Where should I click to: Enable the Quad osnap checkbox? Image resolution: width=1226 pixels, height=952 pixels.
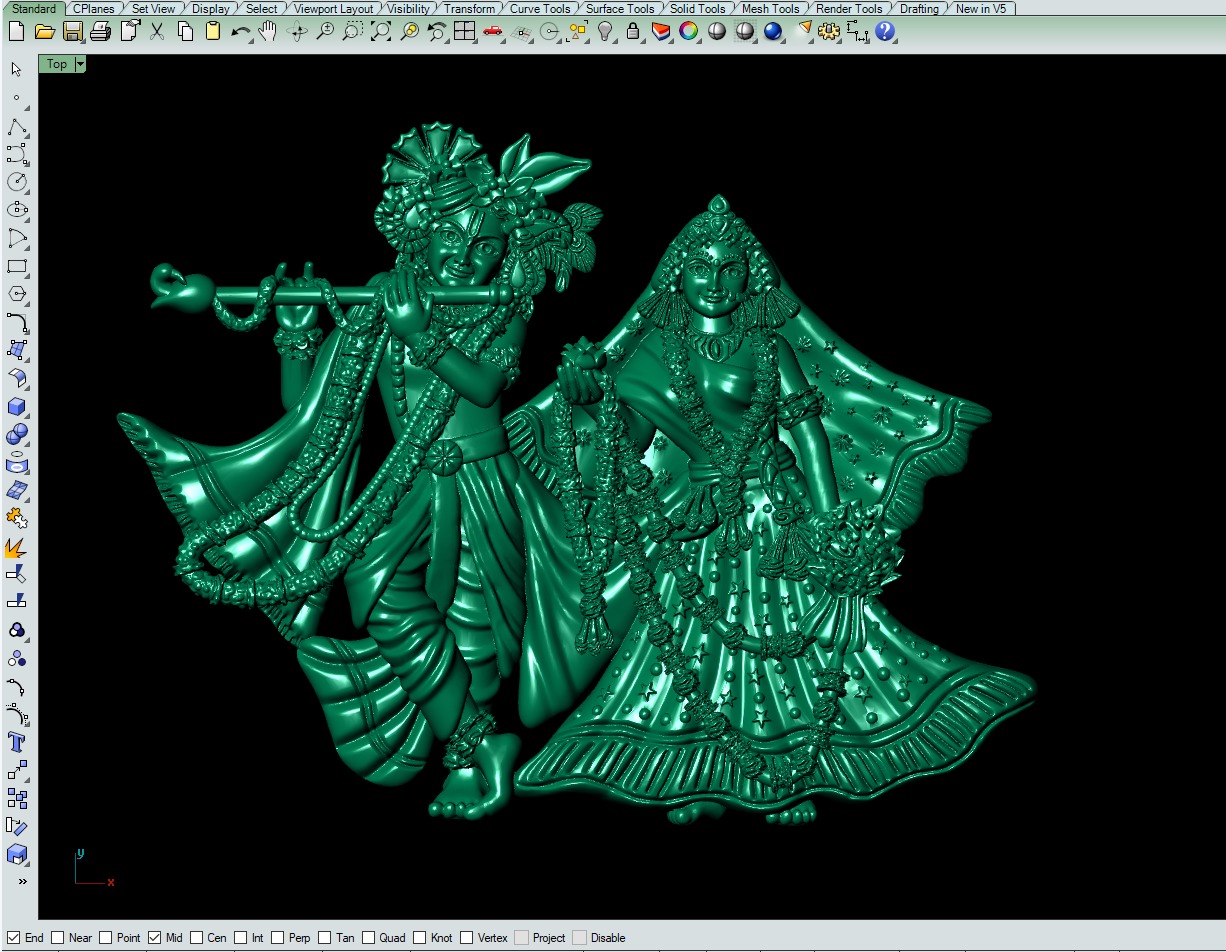coord(369,938)
